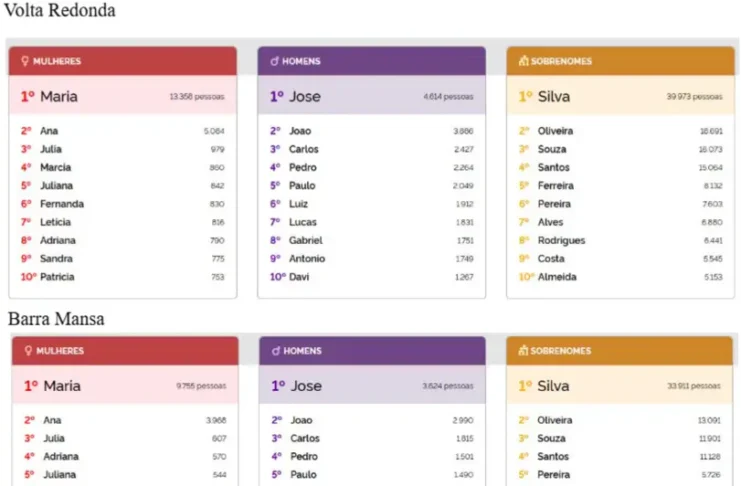The image size is (741, 486).
Task: Click Almeida, the 10th surname
Action: [556, 277]
